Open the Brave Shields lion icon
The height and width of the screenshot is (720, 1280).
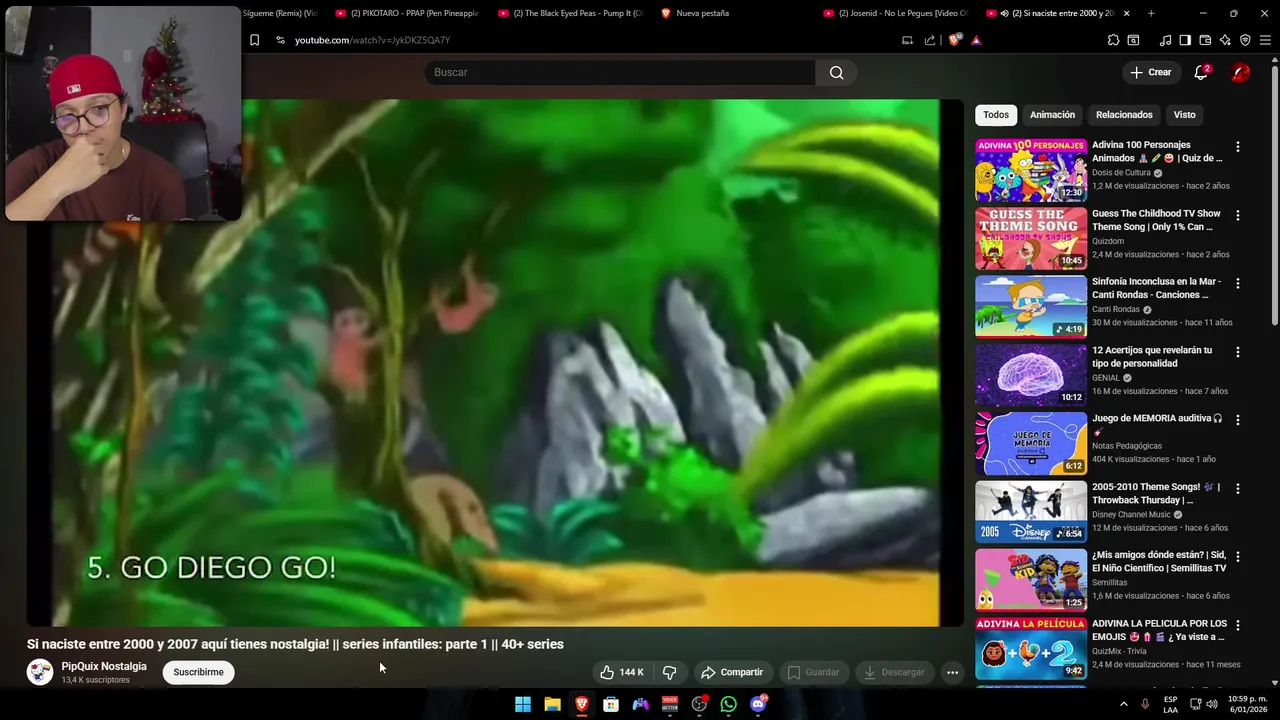coord(956,40)
